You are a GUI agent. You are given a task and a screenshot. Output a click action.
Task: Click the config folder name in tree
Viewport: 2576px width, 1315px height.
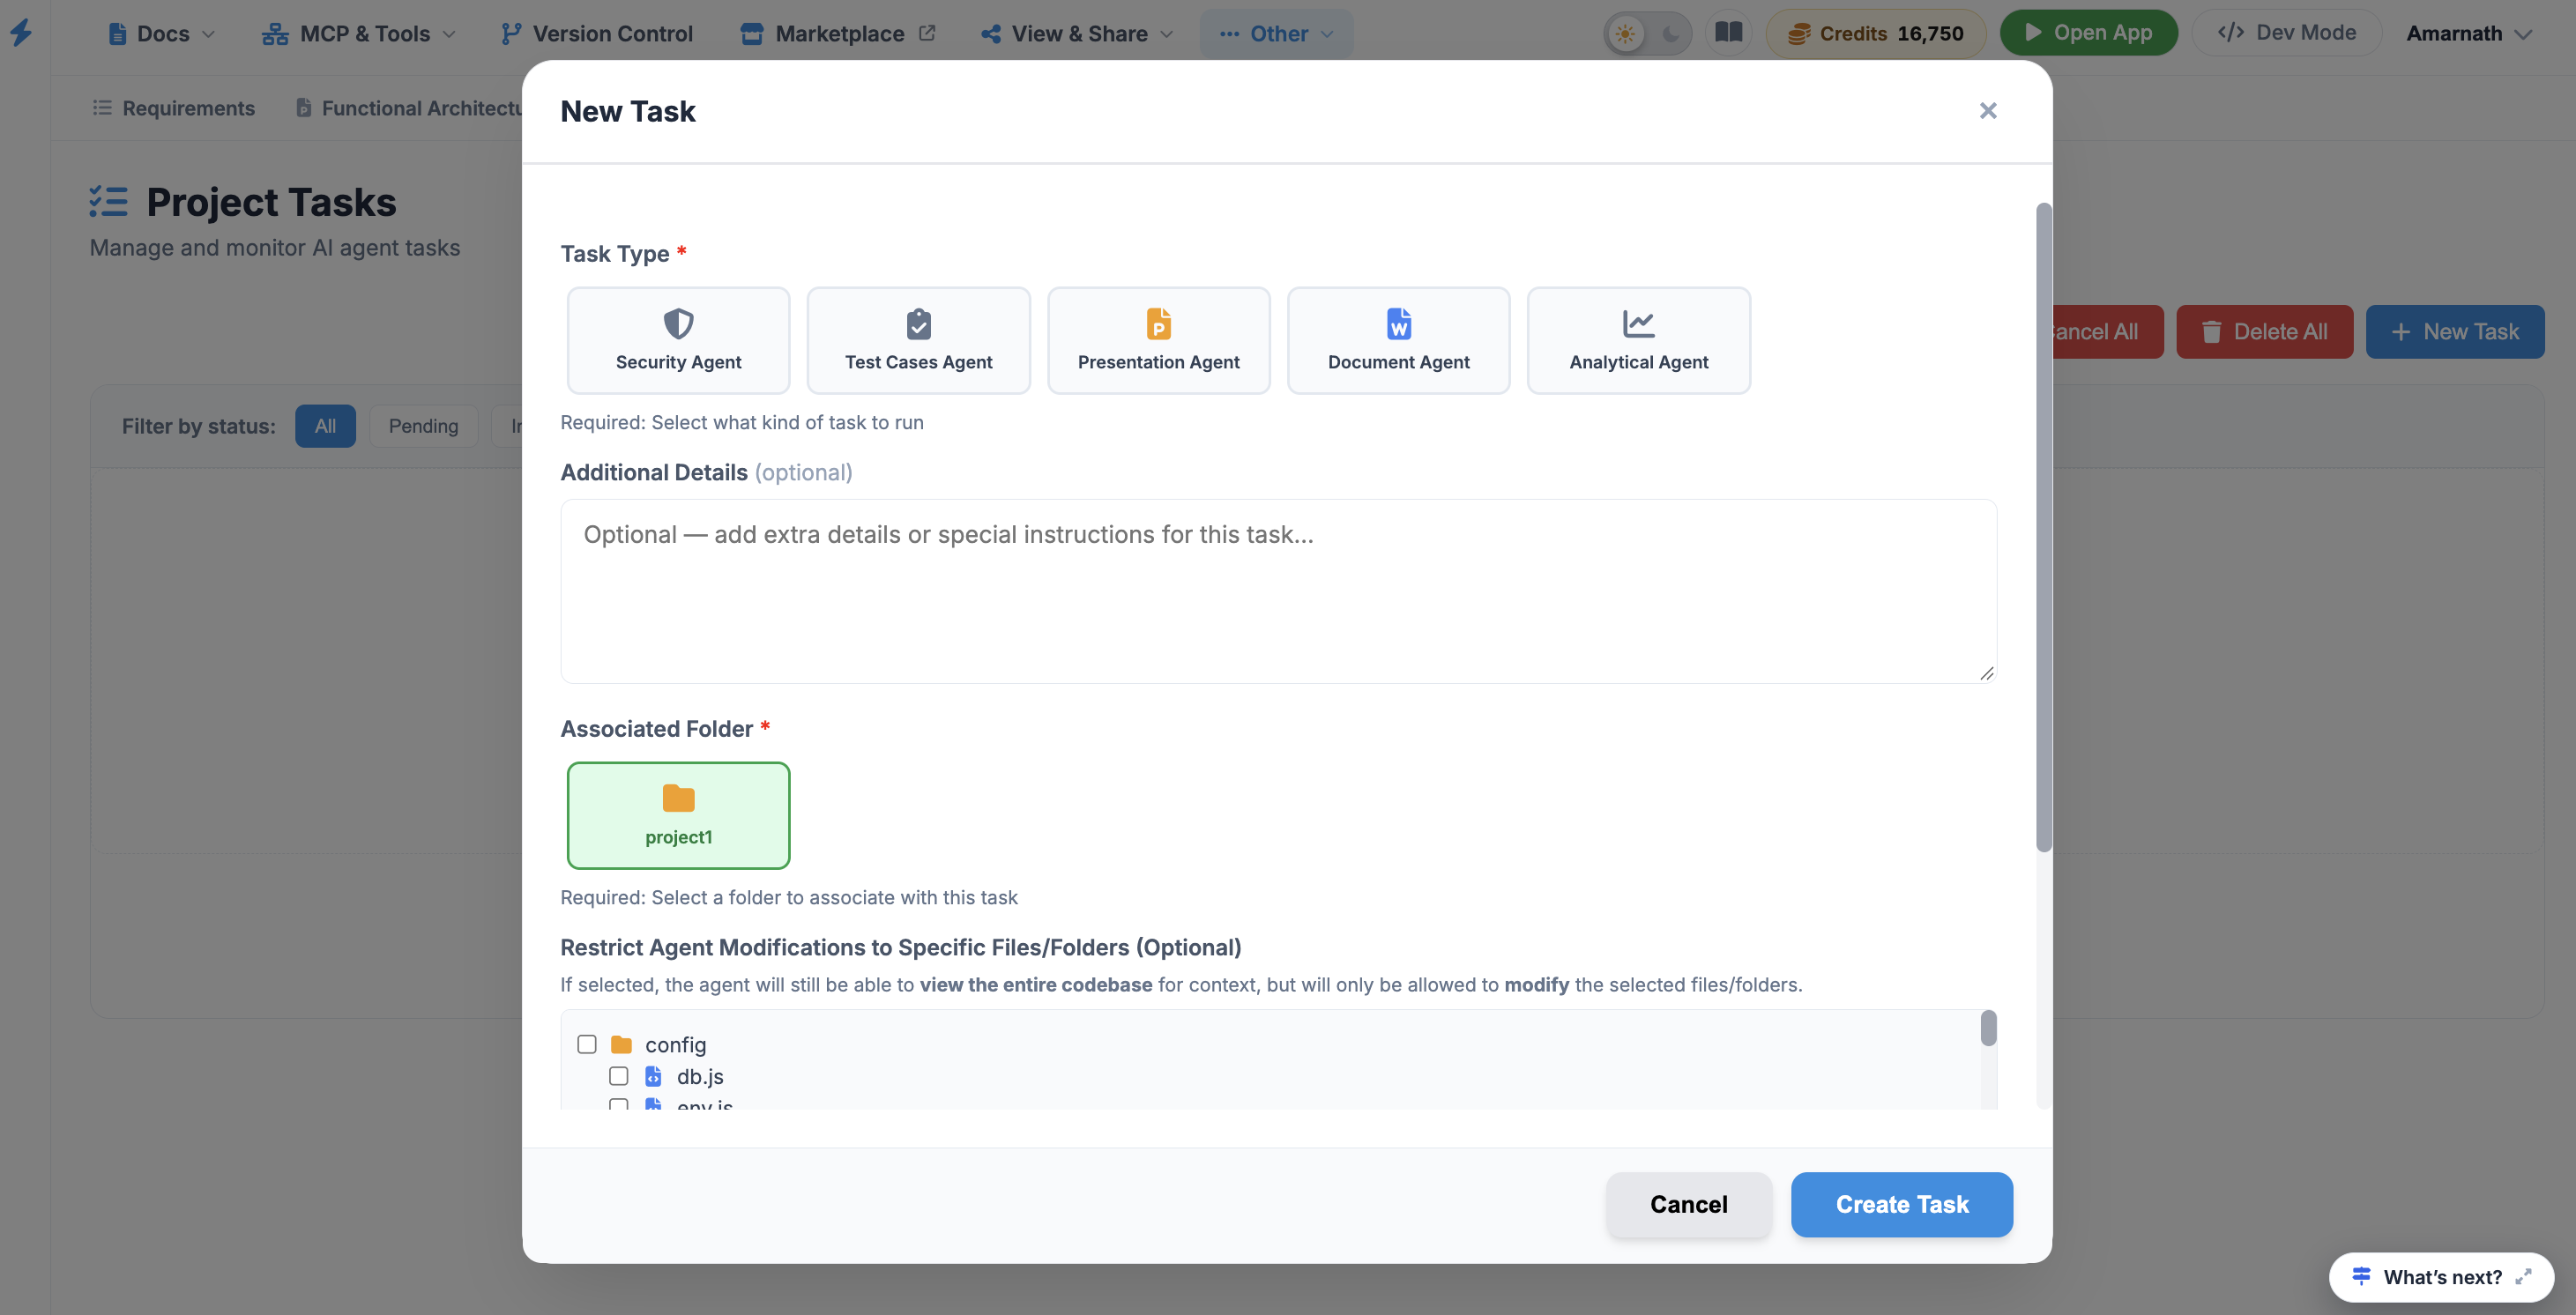pyautogui.click(x=675, y=1044)
